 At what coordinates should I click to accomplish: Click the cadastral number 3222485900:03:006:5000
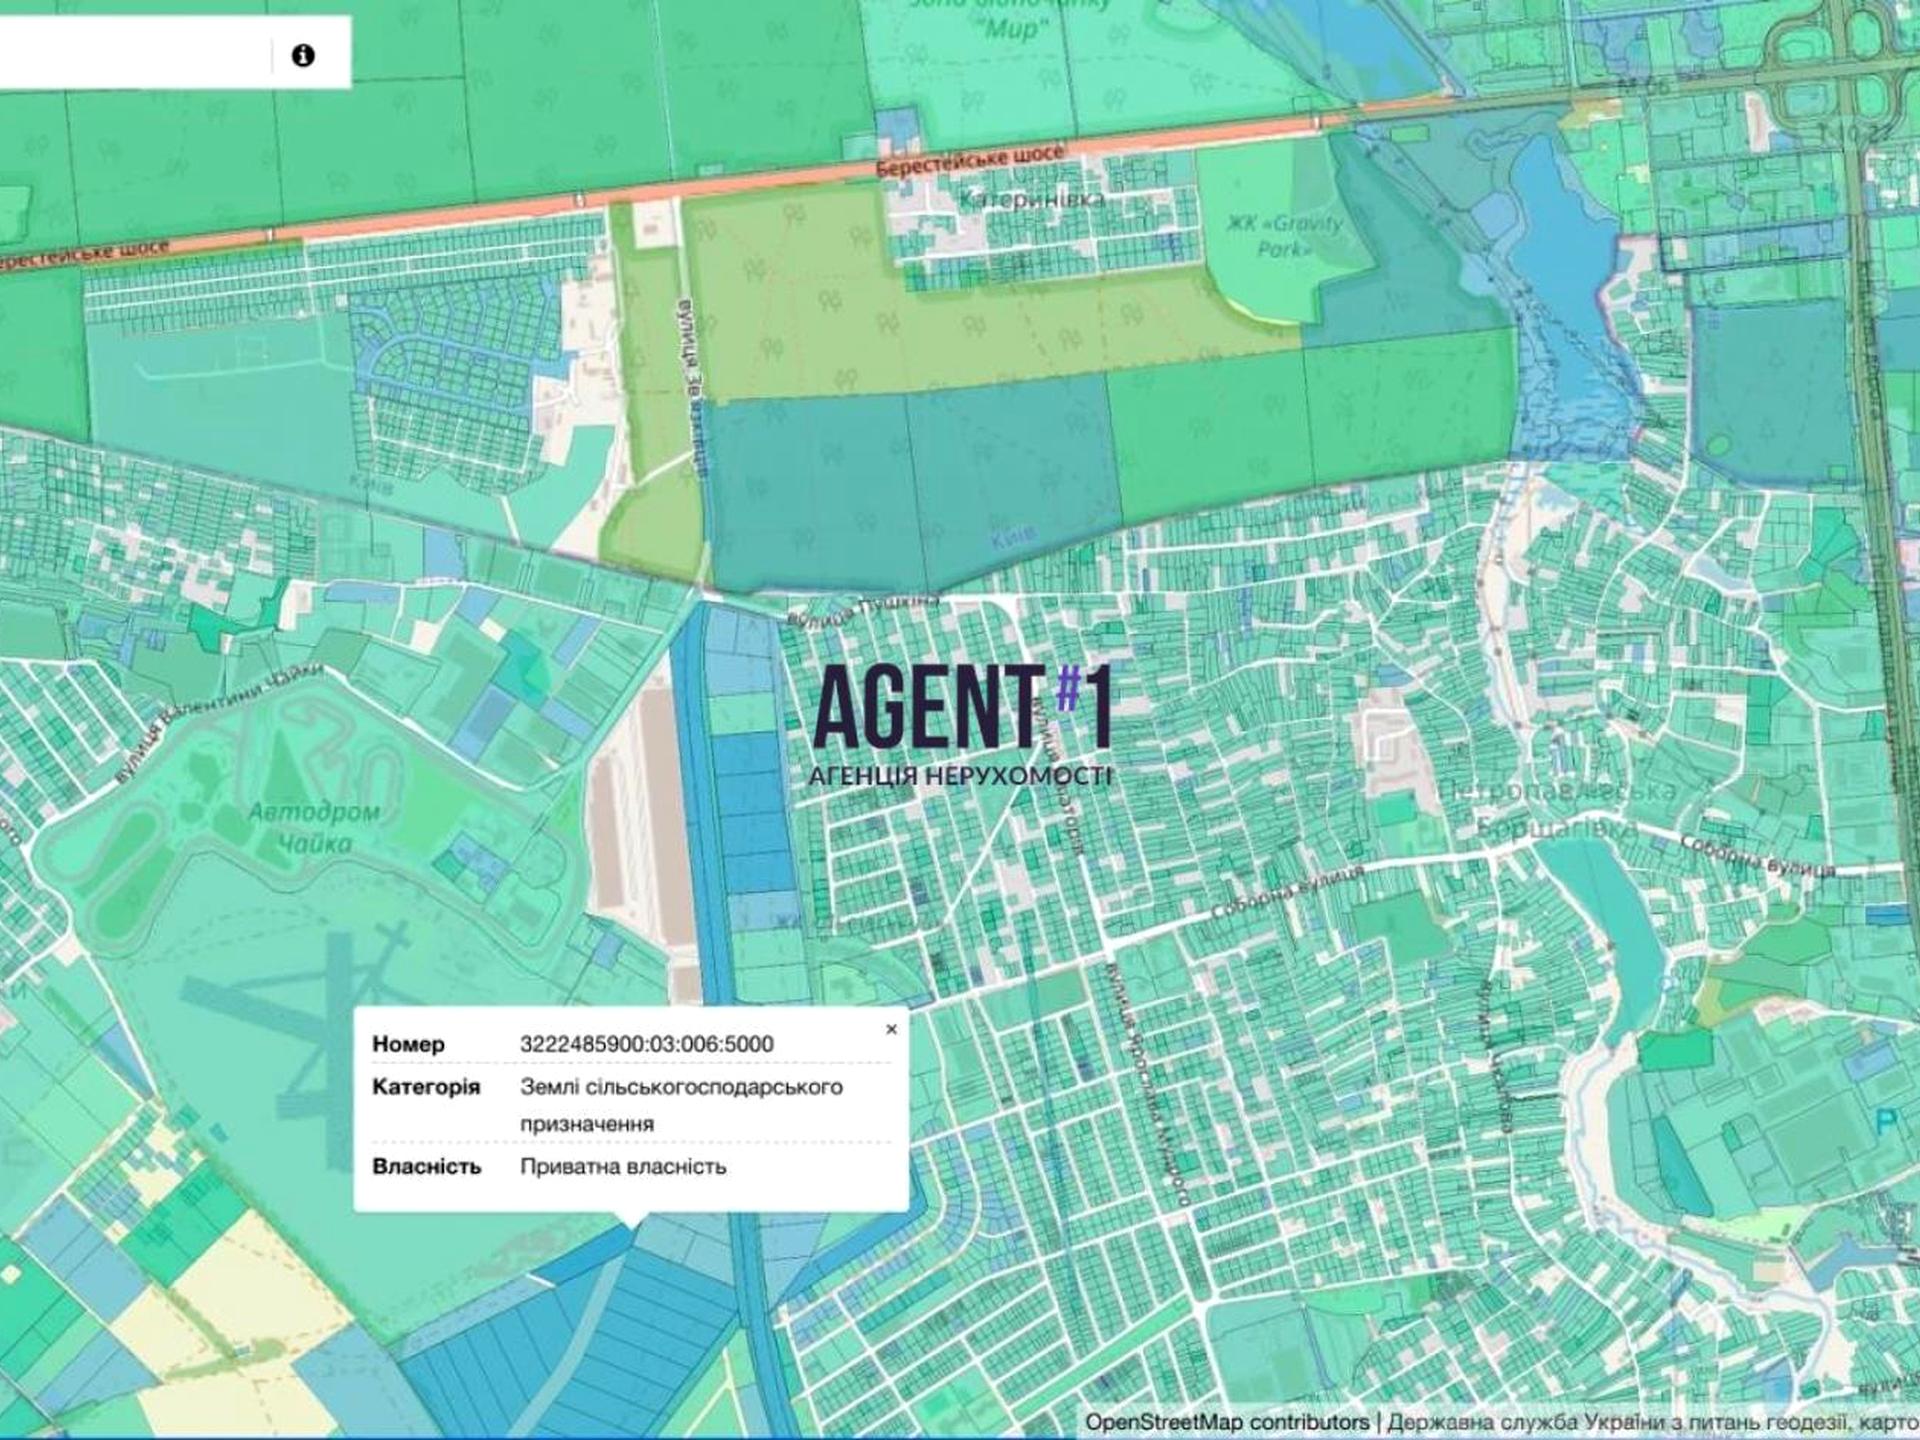(646, 1044)
